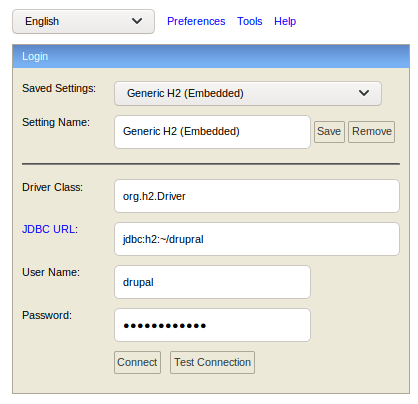Open the Tools link
This screenshot has height=404, width=418.
[x=250, y=21]
